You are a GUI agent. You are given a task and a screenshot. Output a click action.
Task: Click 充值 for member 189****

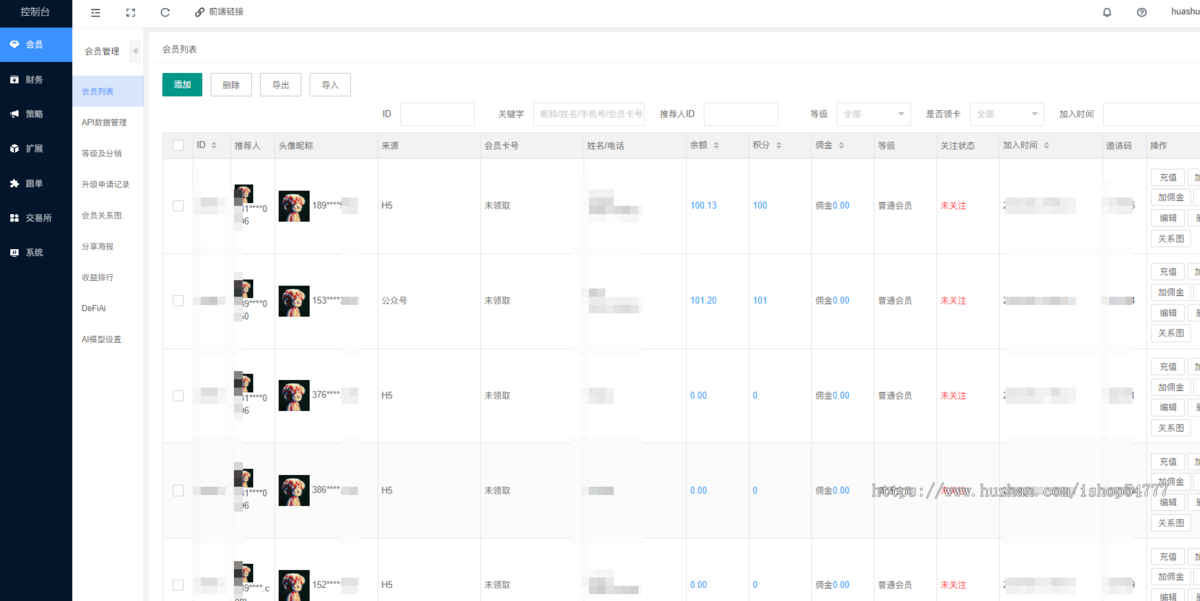click(1168, 177)
